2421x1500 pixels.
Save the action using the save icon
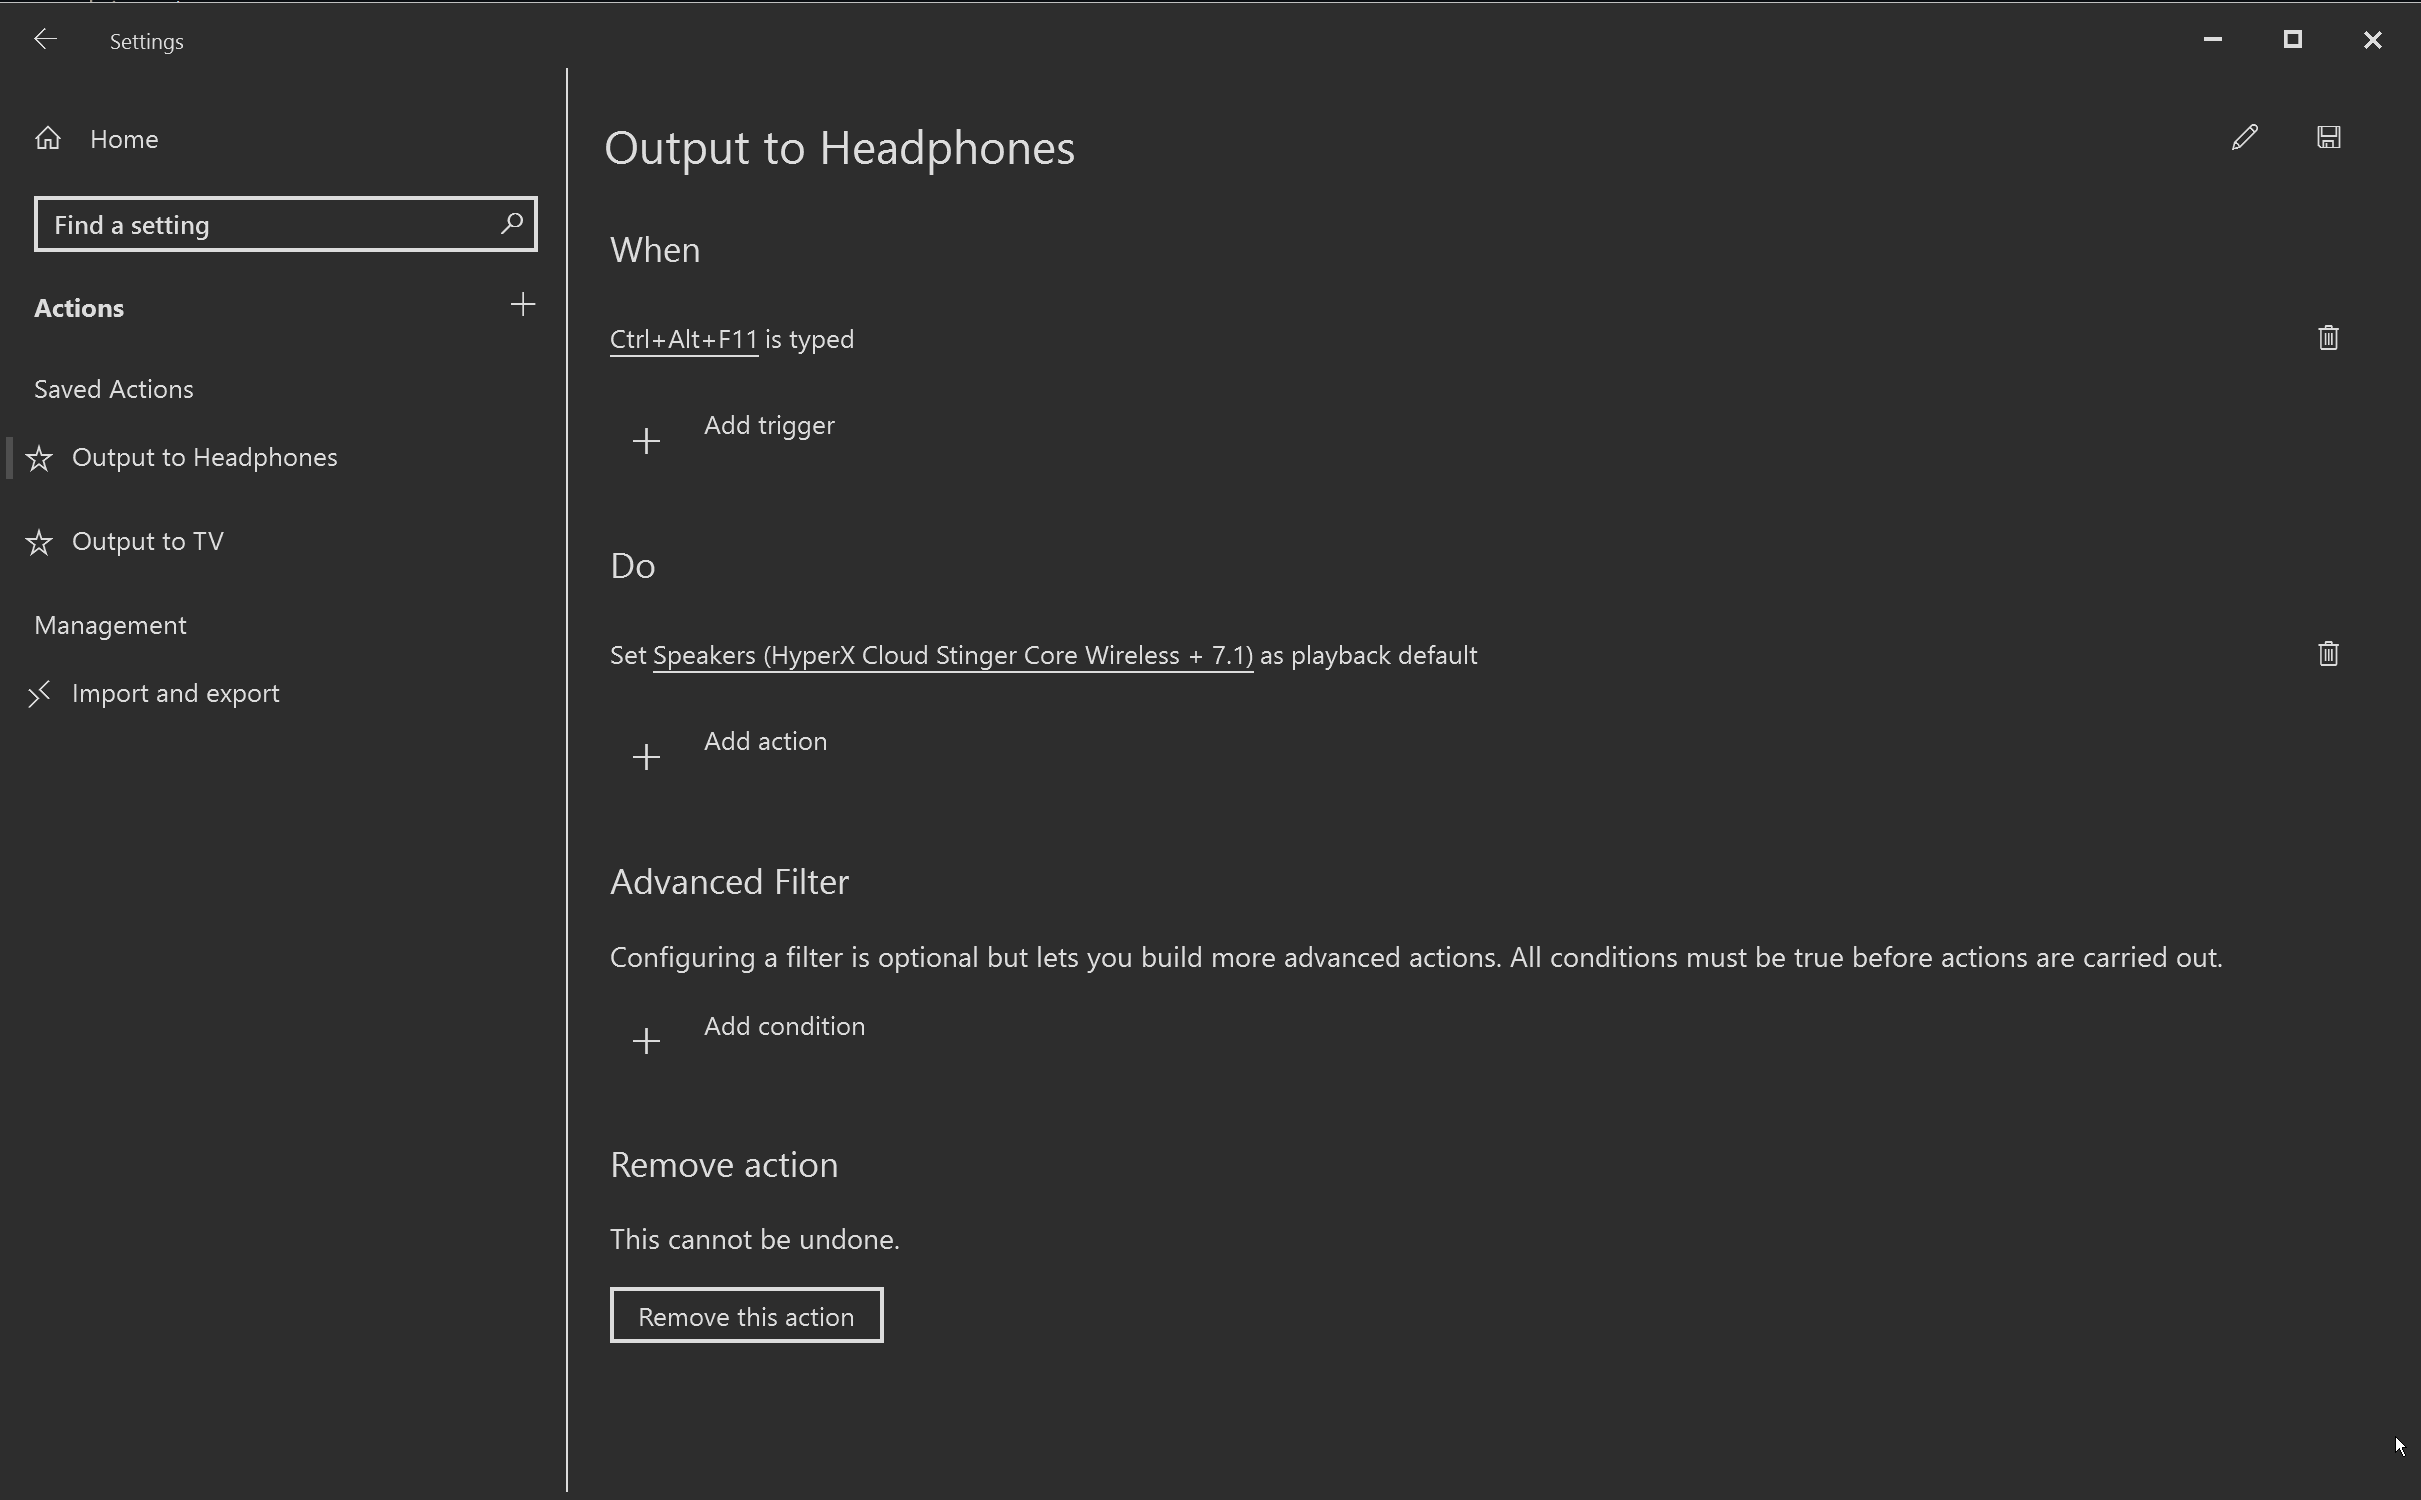pos(2328,137)
